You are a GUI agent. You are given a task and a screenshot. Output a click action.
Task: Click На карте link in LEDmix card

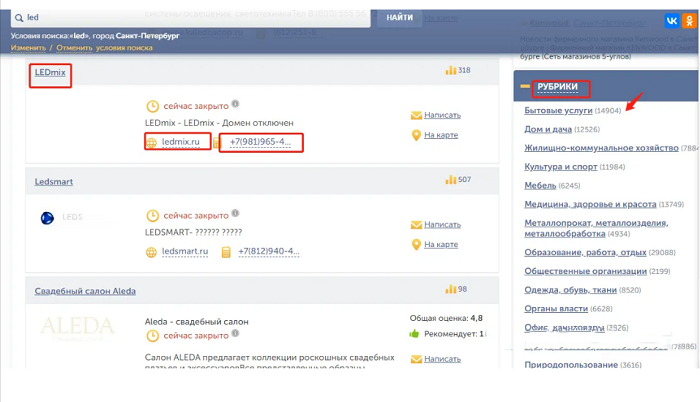tap(441, 135)
